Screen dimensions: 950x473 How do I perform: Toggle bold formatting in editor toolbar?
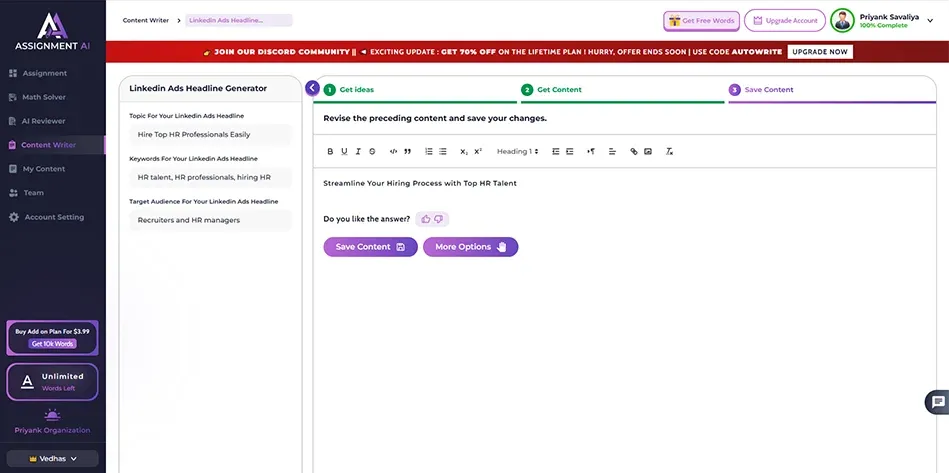click(x=330, y=152)
